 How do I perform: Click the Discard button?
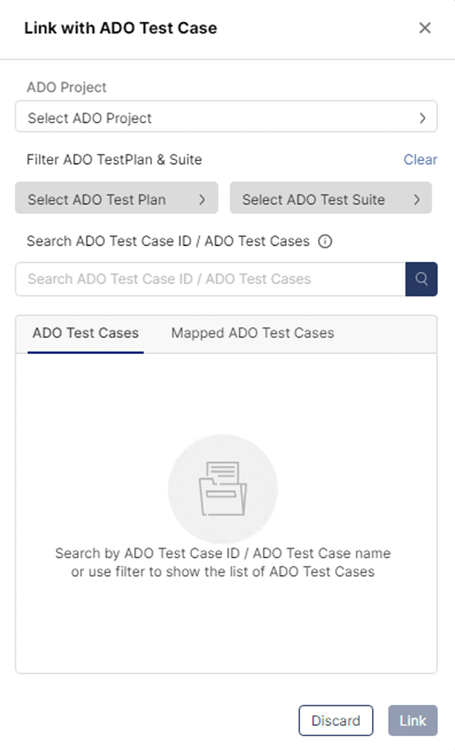(x=336, y=720)
